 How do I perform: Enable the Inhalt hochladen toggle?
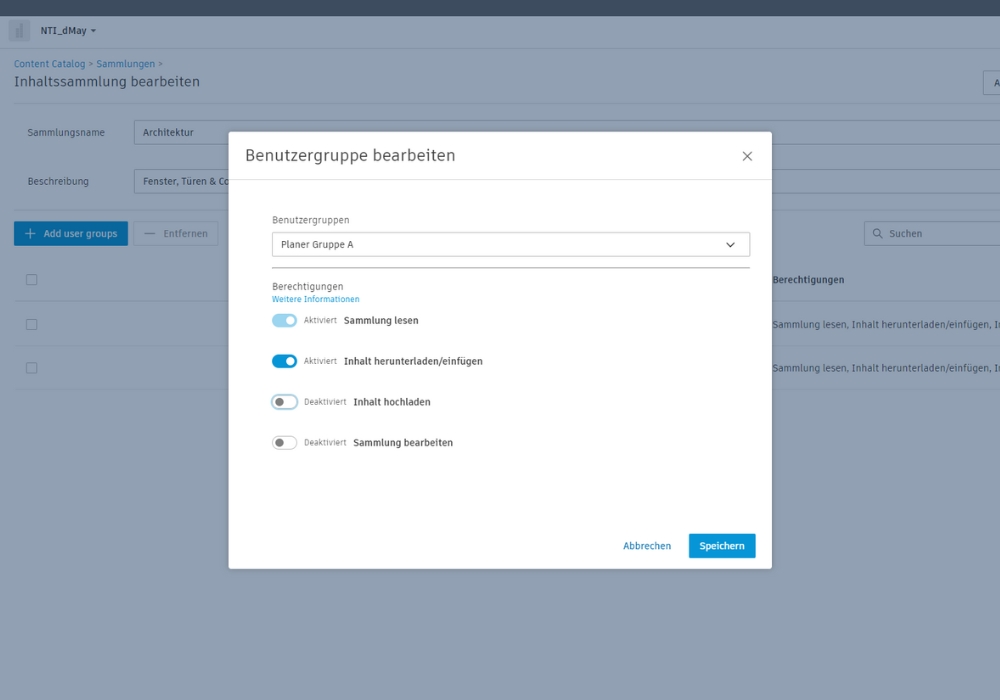(284, 402)
